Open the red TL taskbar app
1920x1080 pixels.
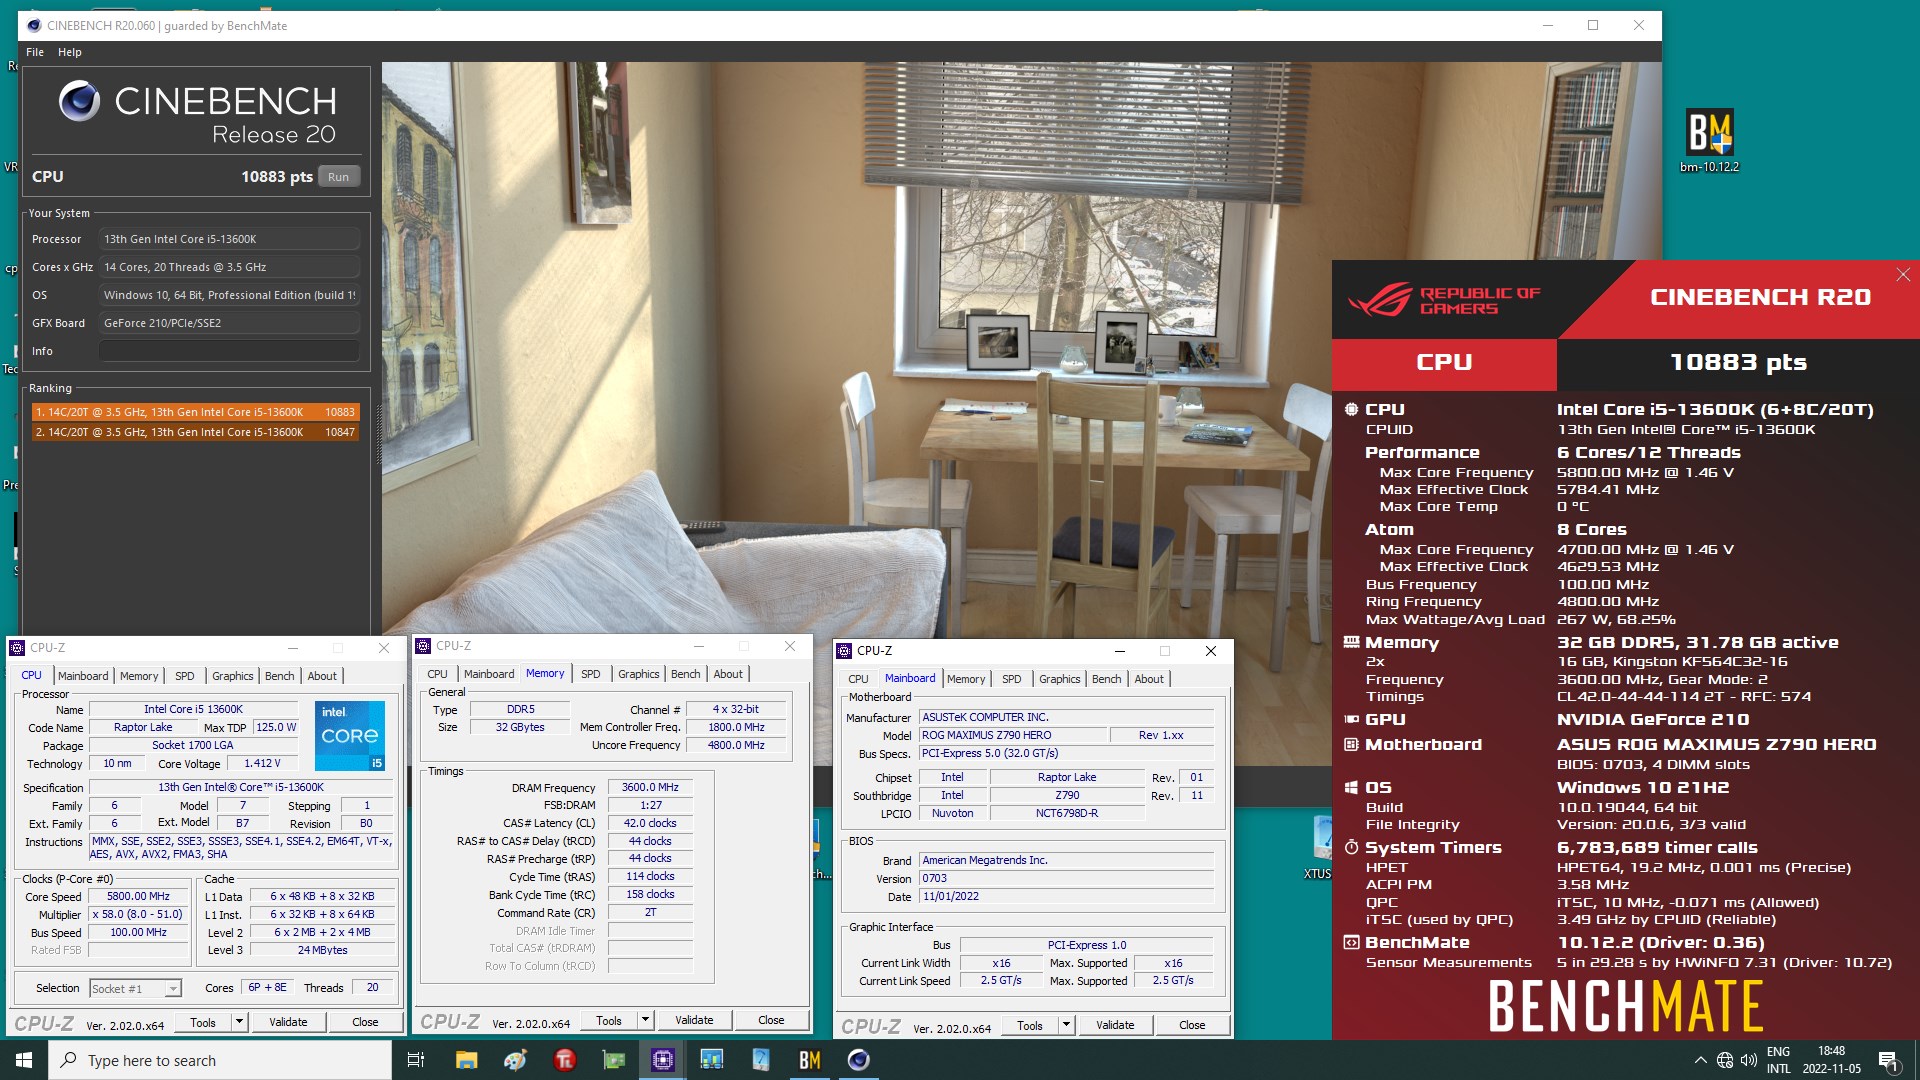coord(564,1060)
